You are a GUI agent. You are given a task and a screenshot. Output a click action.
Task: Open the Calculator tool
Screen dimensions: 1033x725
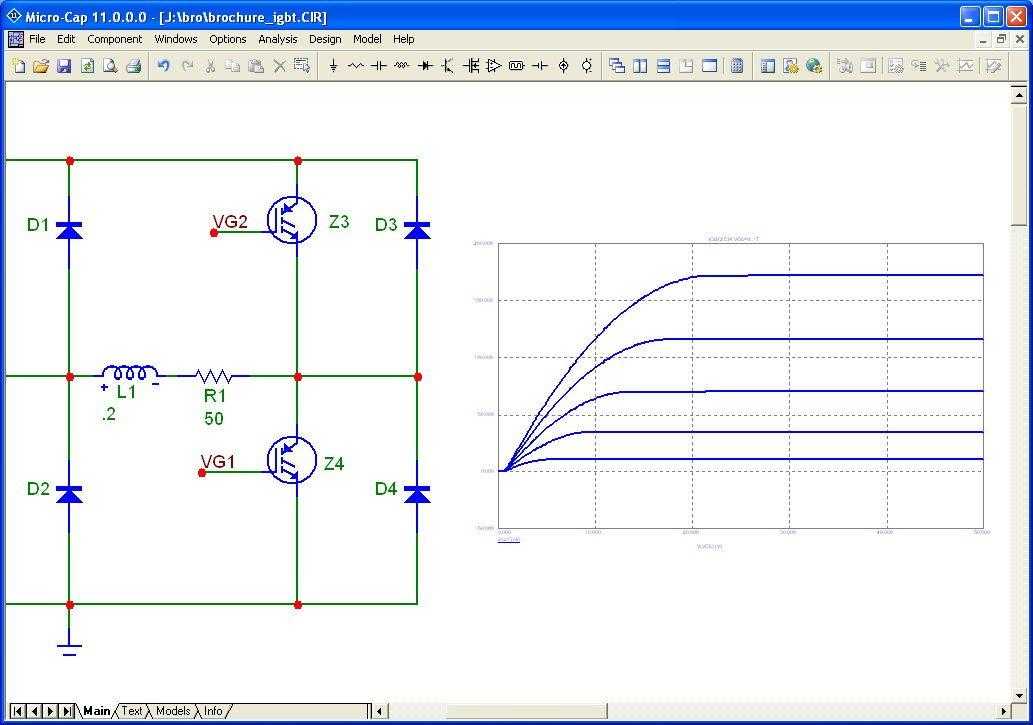pos(737,65)
